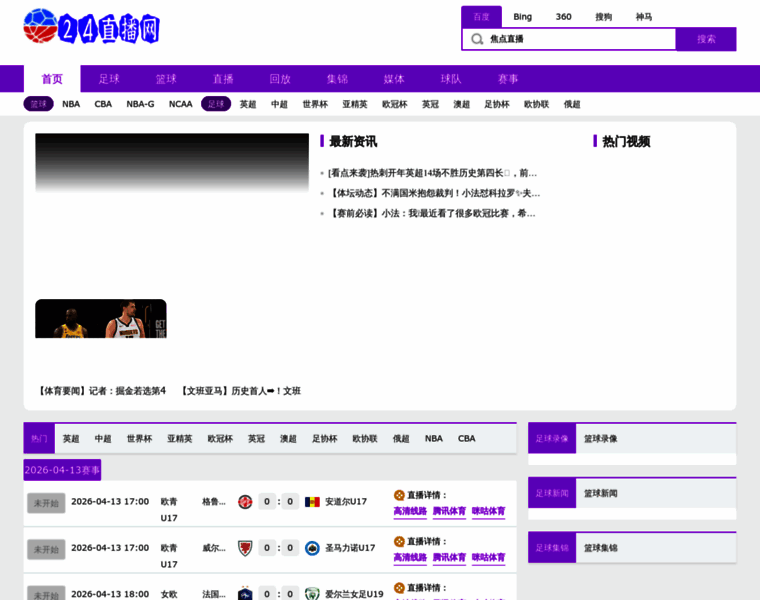The height and width of the screenshot is (600, 760).
Task: Open 篮球 in main navigation
Action: pyautogui.click(x=166, y=79)
